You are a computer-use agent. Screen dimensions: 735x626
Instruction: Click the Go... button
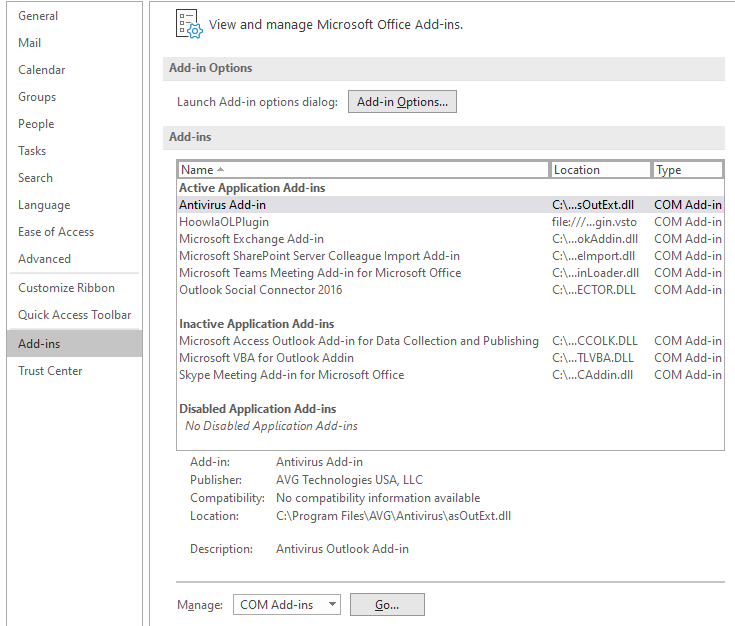coord(387,604)
